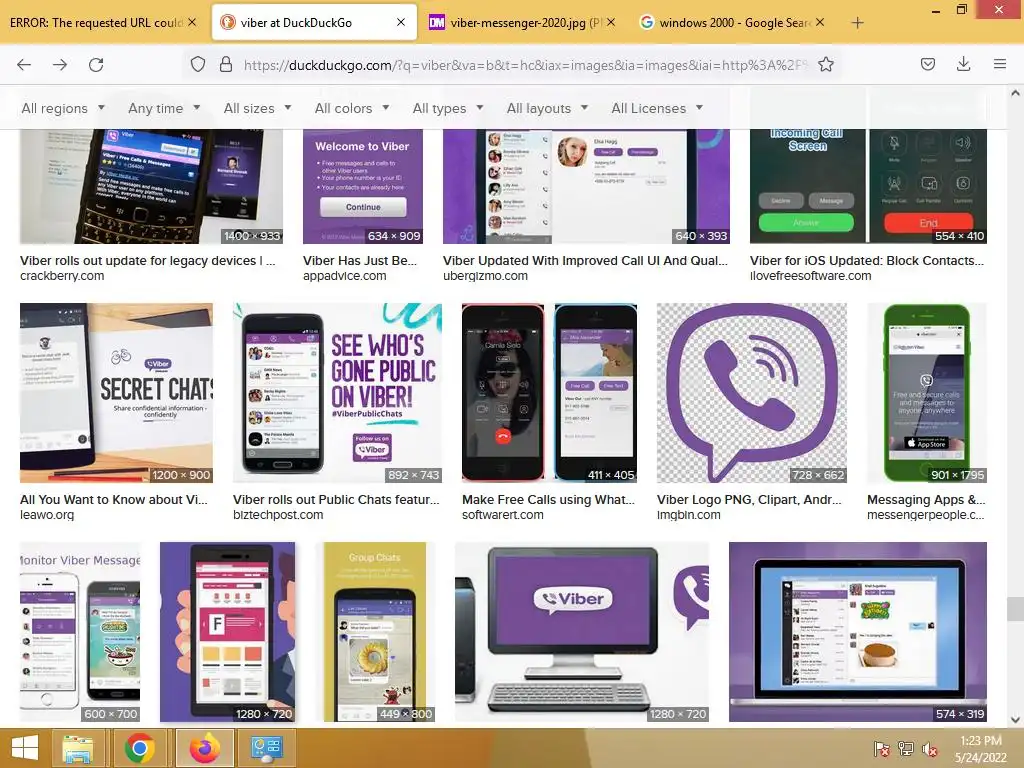Viewport: 1024px width, 768px height.
Task: Select the BlackBerry phones 1400 × 933 image
Action: point(152,186)
